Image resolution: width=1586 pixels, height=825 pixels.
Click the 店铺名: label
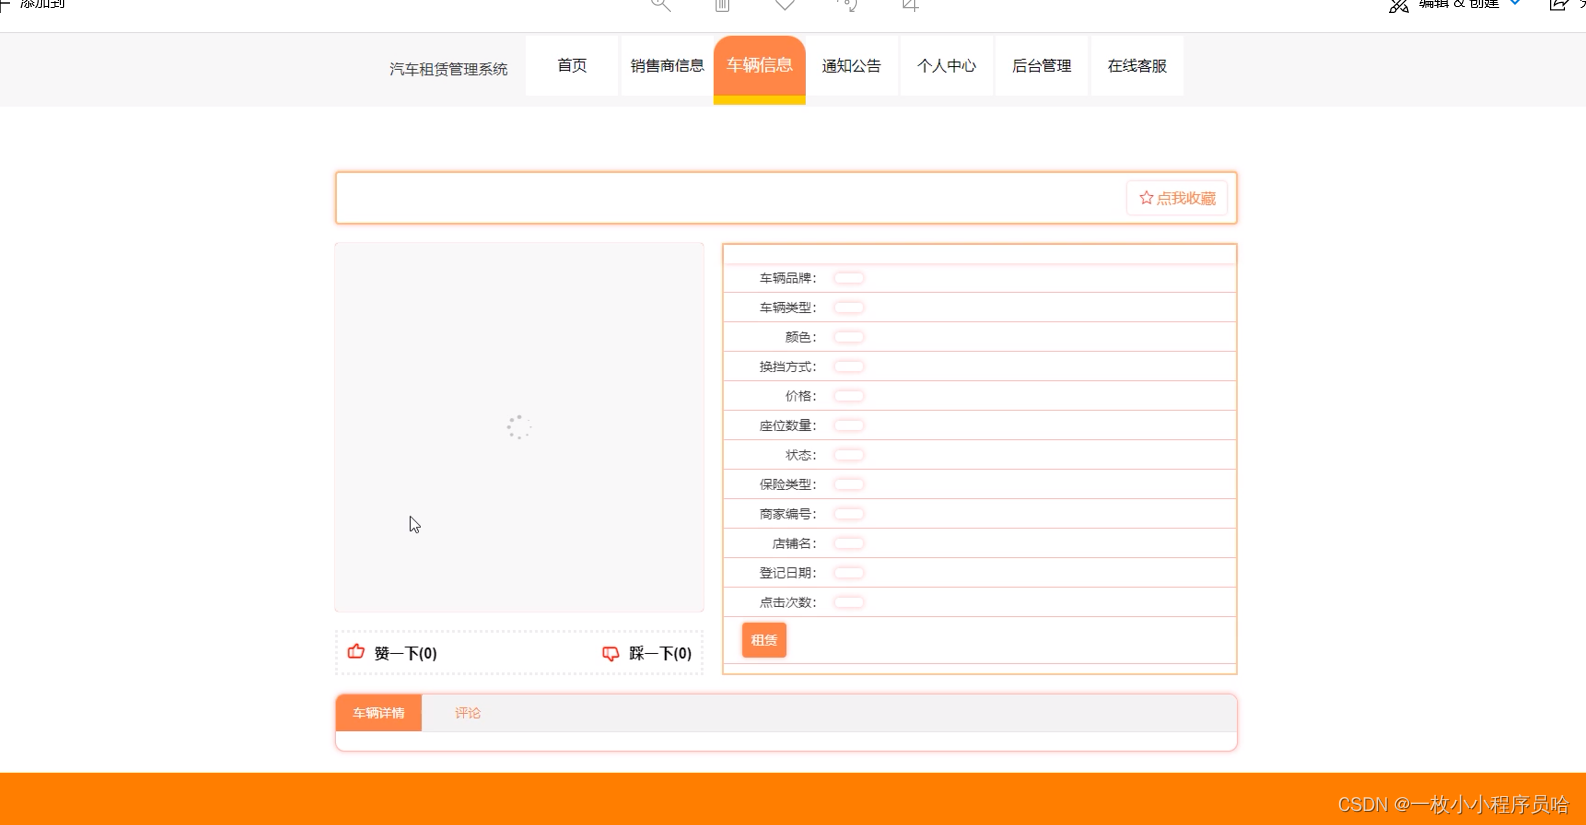pos(794,543)
